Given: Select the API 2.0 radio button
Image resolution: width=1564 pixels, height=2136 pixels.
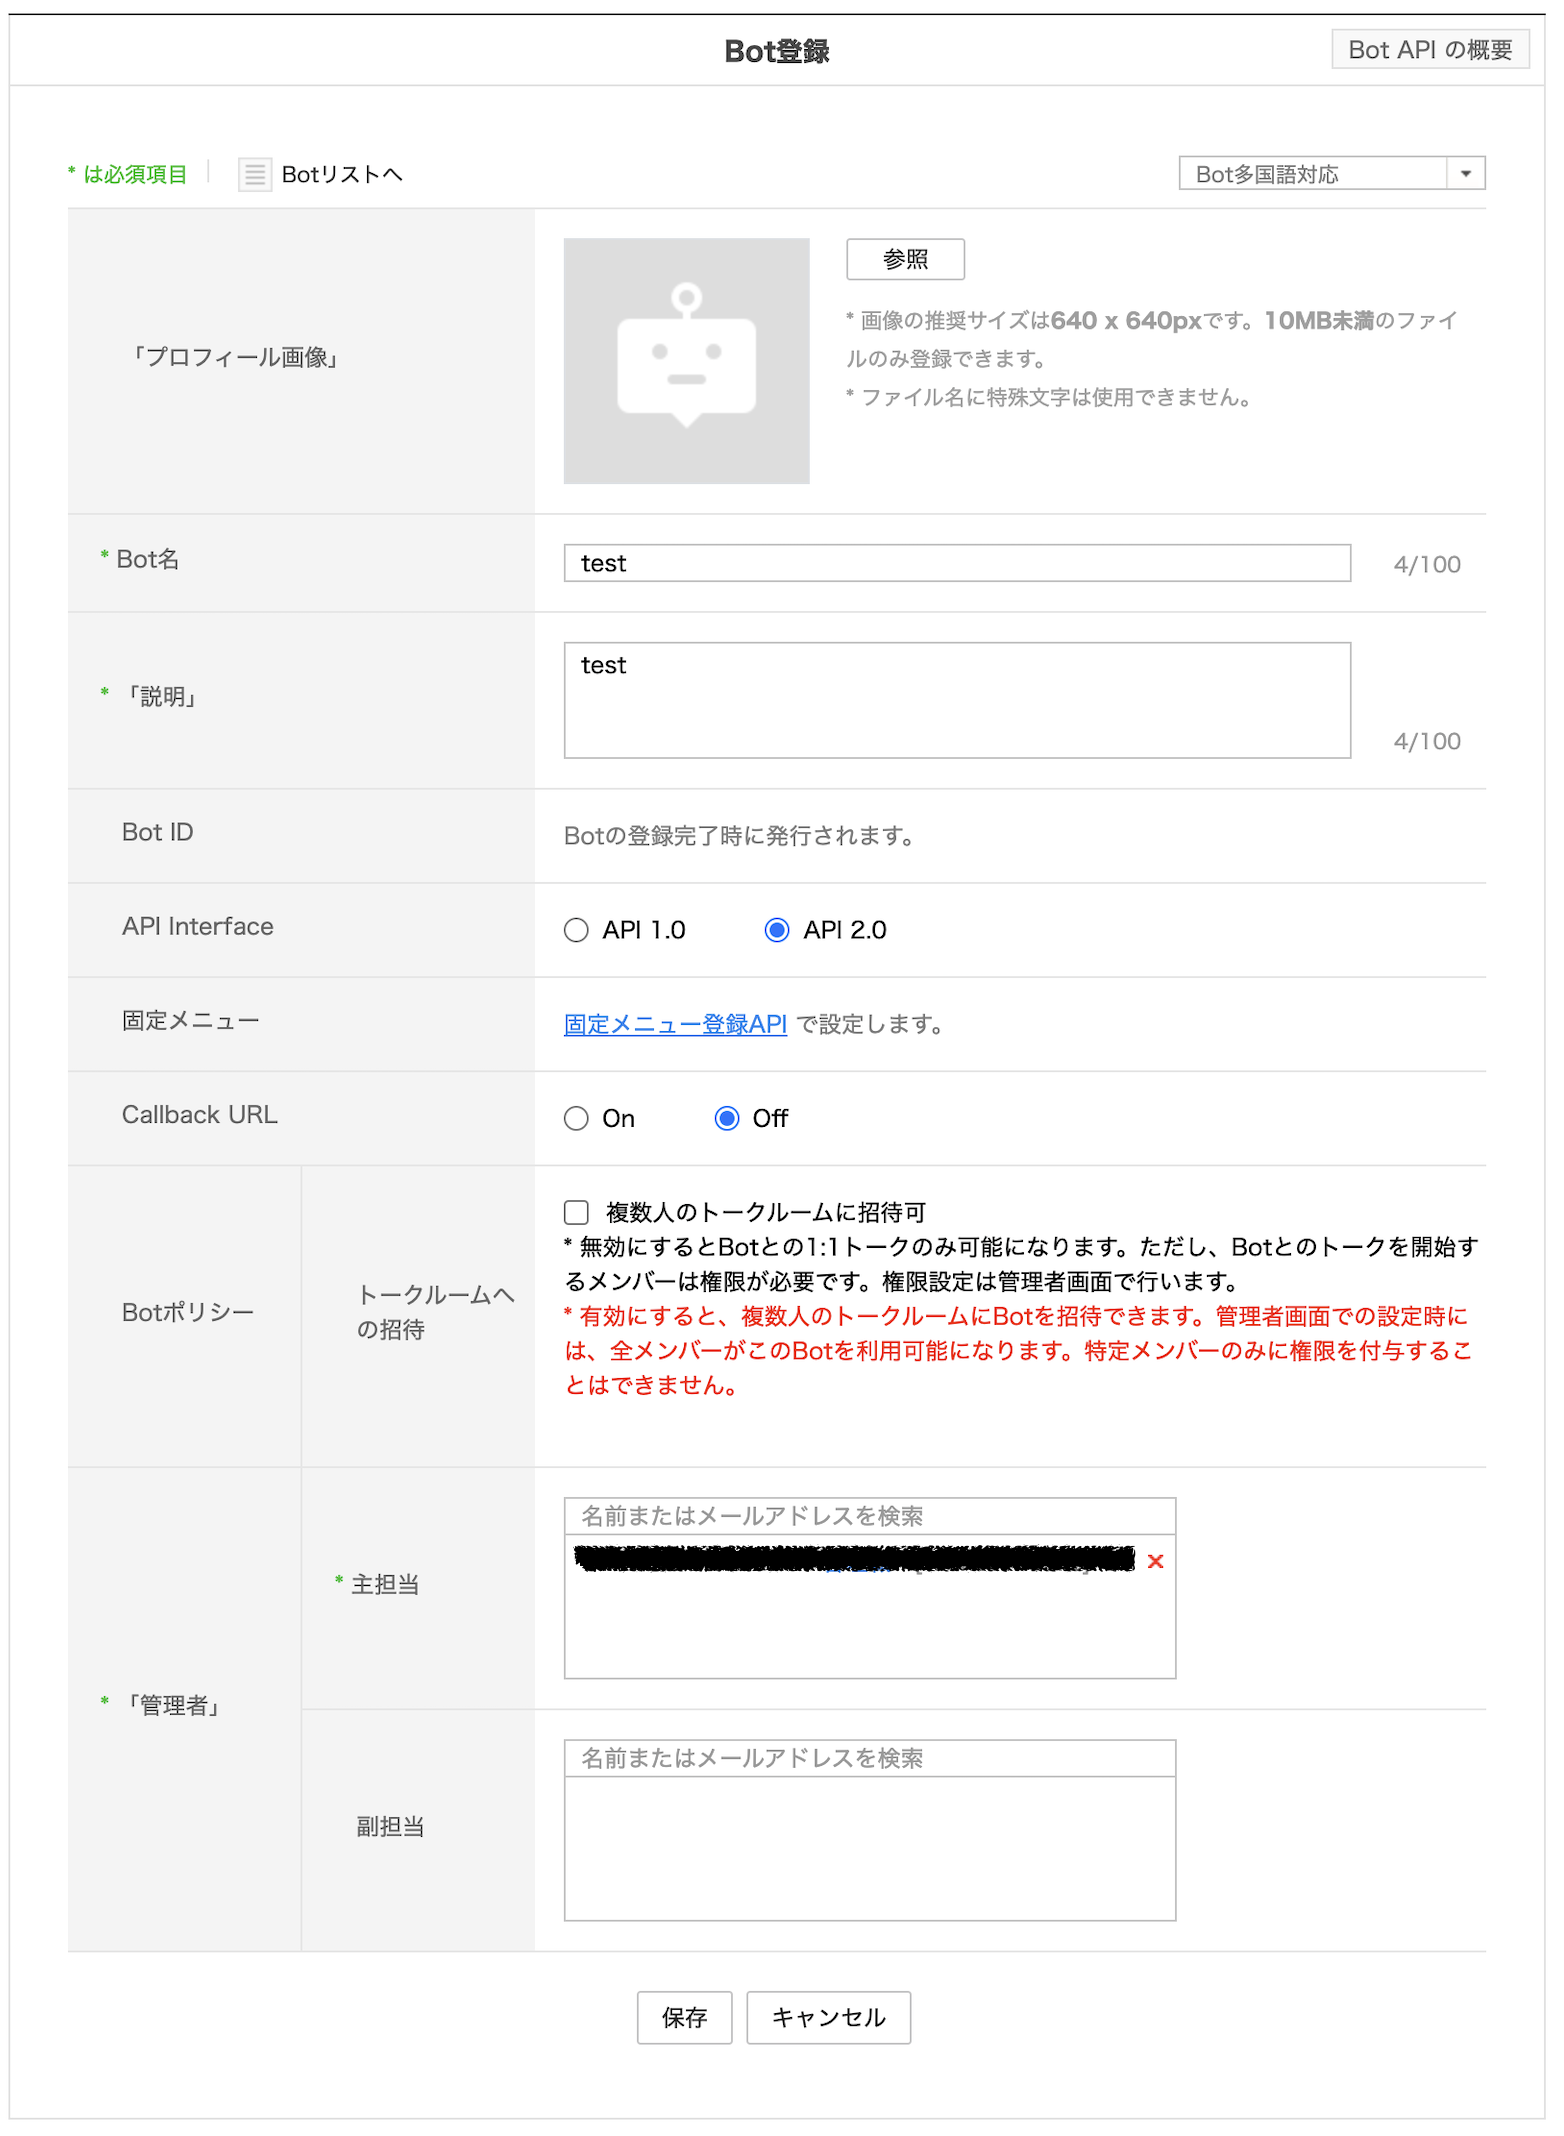Looking at the screenshot, I should [x=777, y=930].
